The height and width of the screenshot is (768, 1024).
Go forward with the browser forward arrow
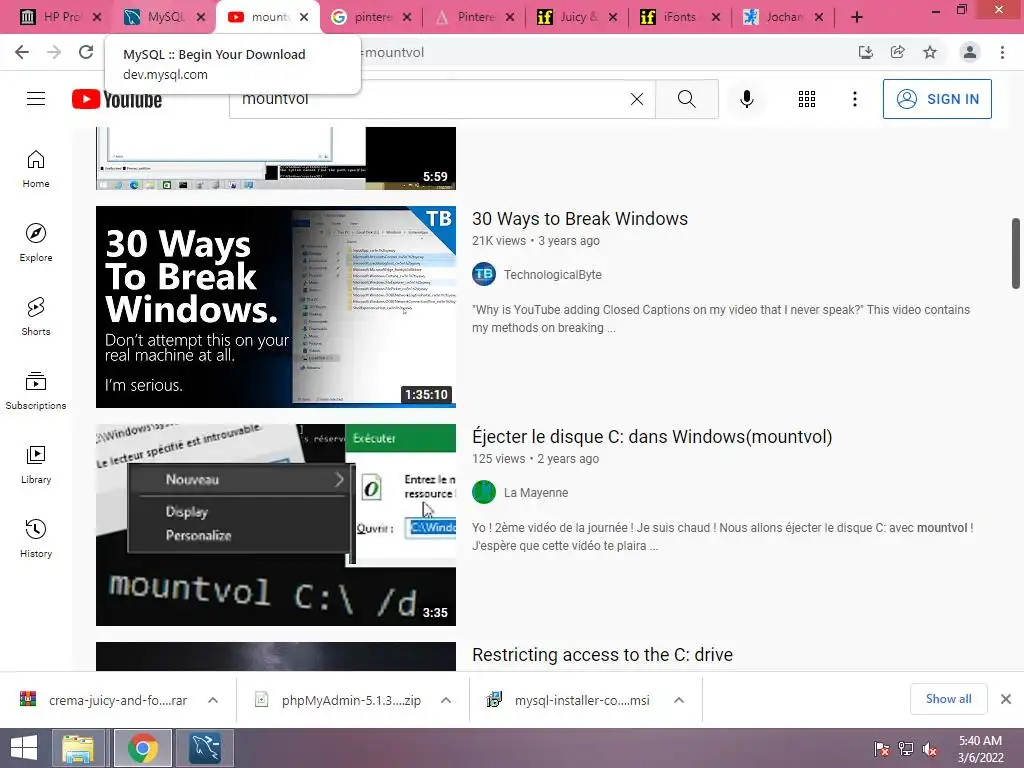[x=54, y=52]
